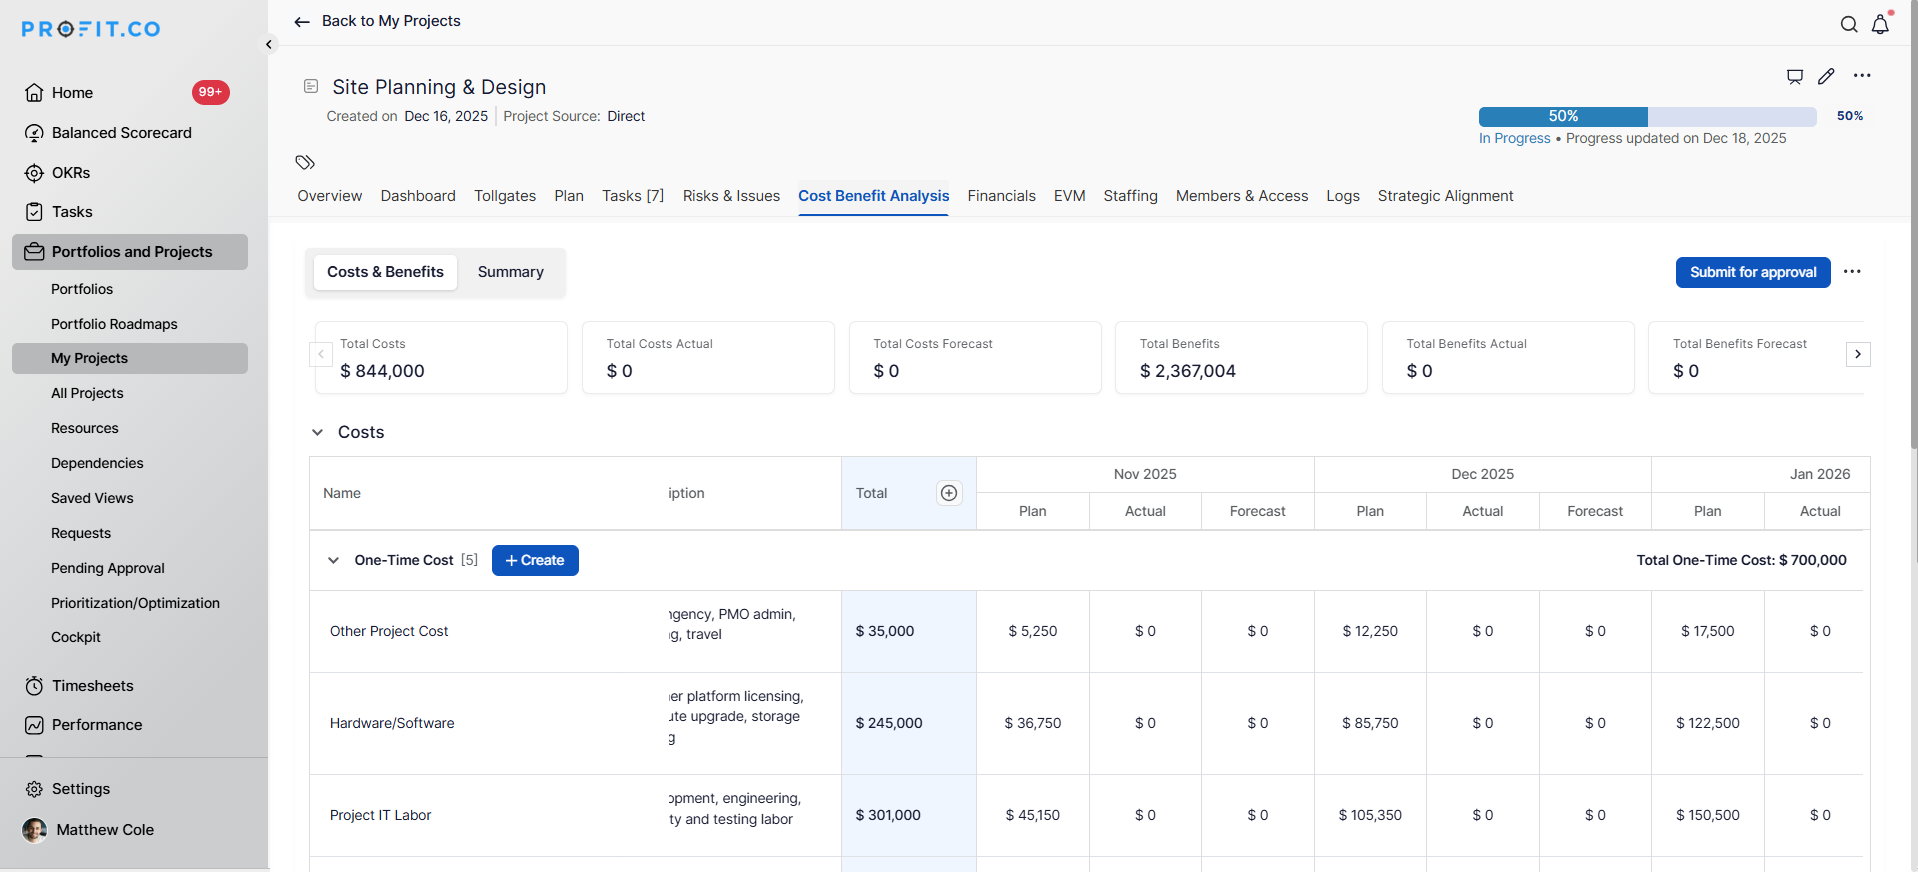Viewport: 1918px width, 872px height.
Task: Open project header three-dot menu
Action: point(1862,76)
